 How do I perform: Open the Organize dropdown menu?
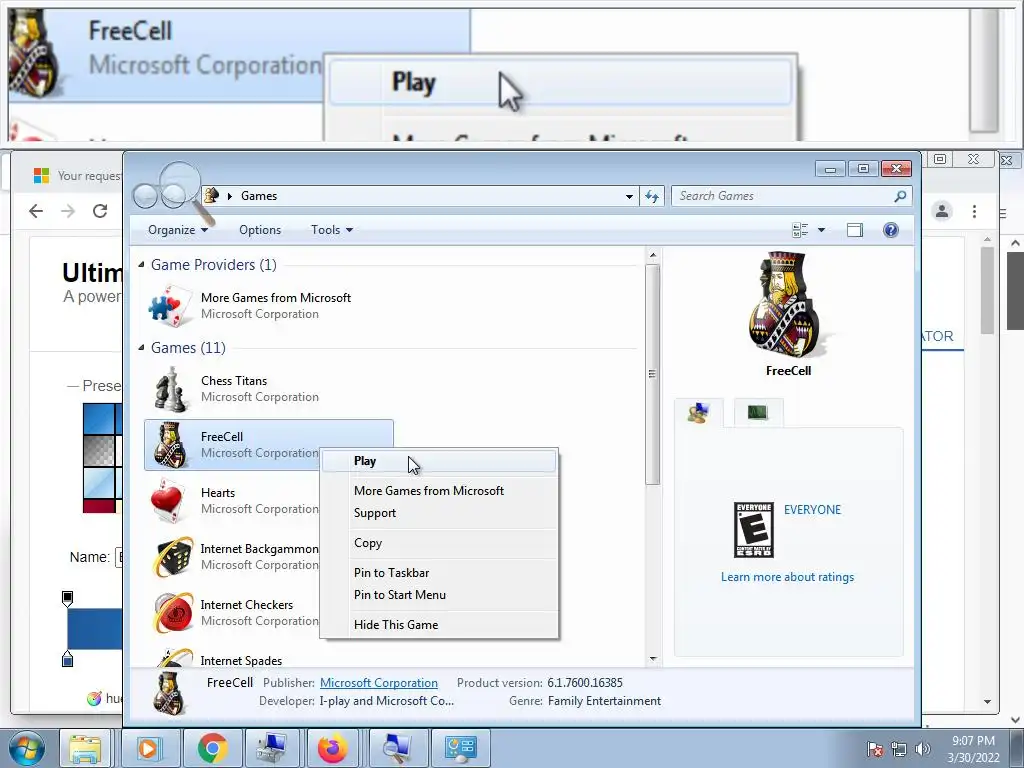[178, 230]
